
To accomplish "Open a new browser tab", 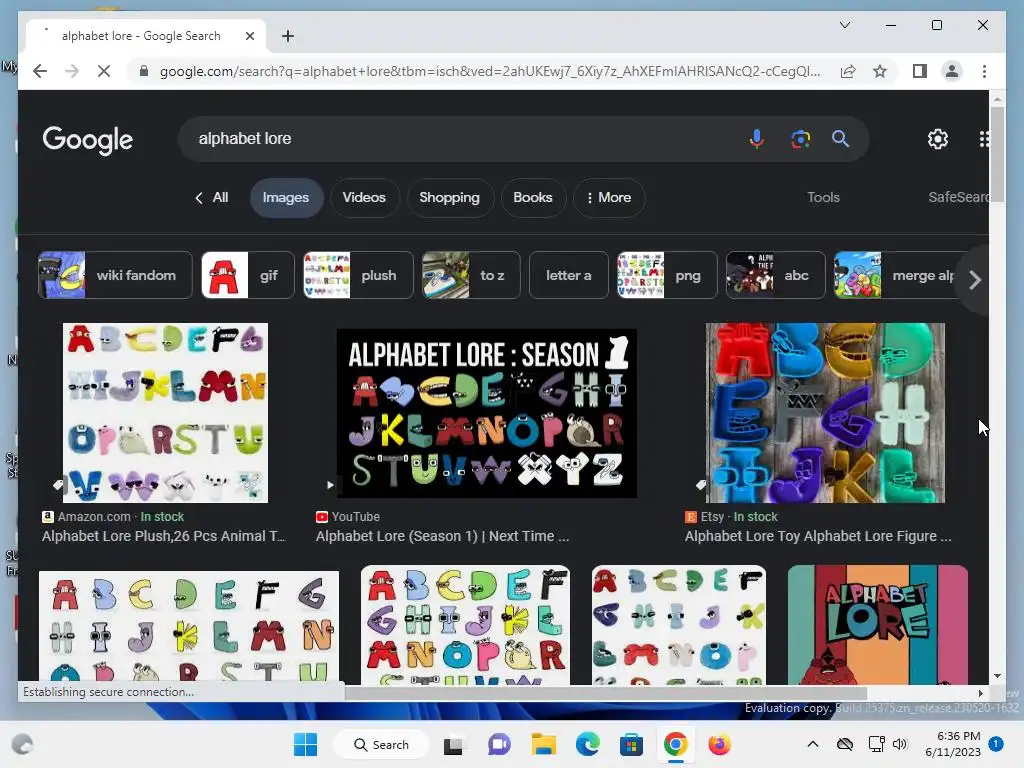I will point(288,36).
